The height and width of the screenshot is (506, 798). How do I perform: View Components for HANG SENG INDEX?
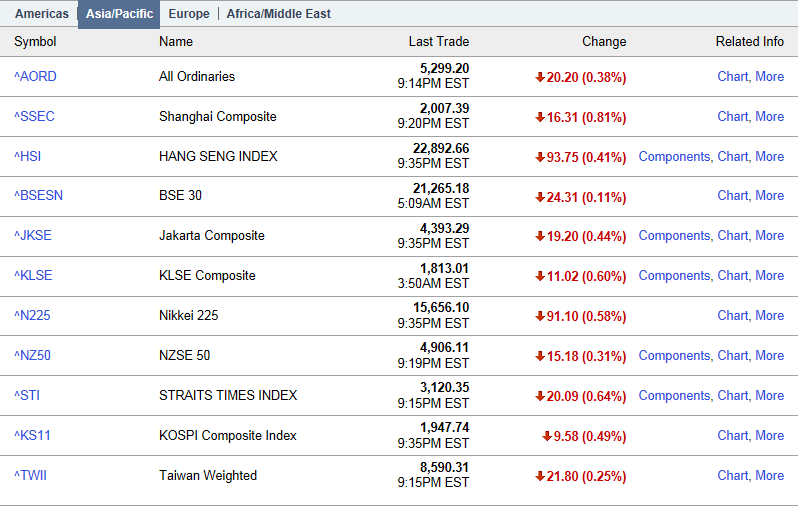(x=674, y=156)
